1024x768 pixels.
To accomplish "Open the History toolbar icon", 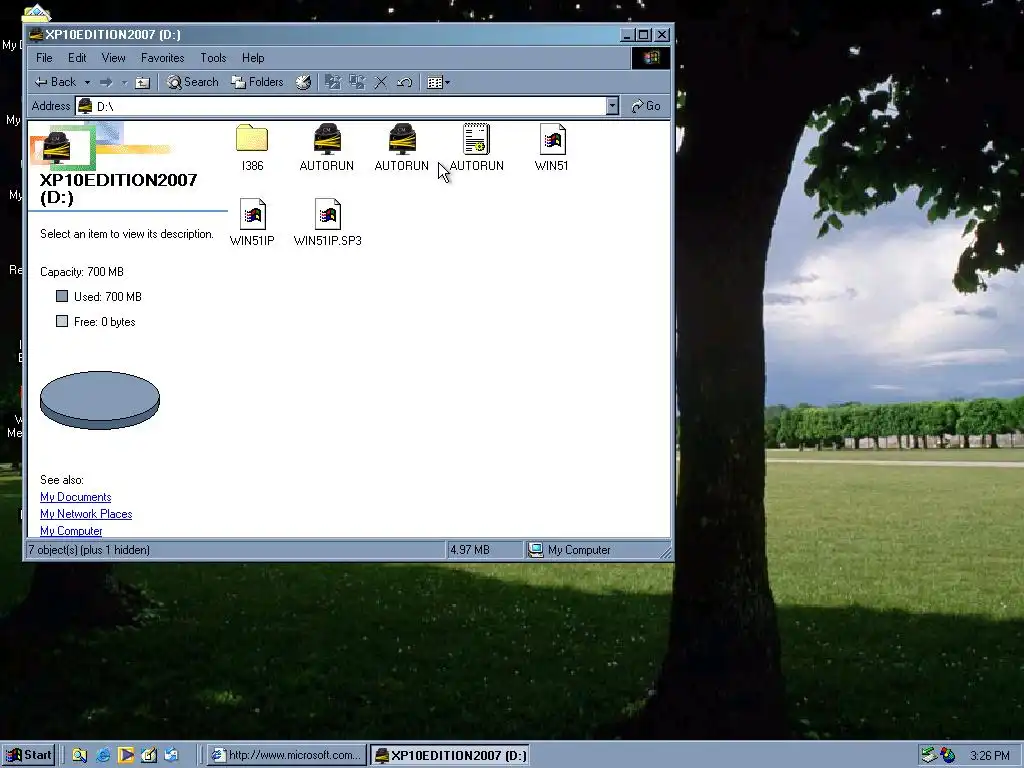I will [x=303, y=82].
